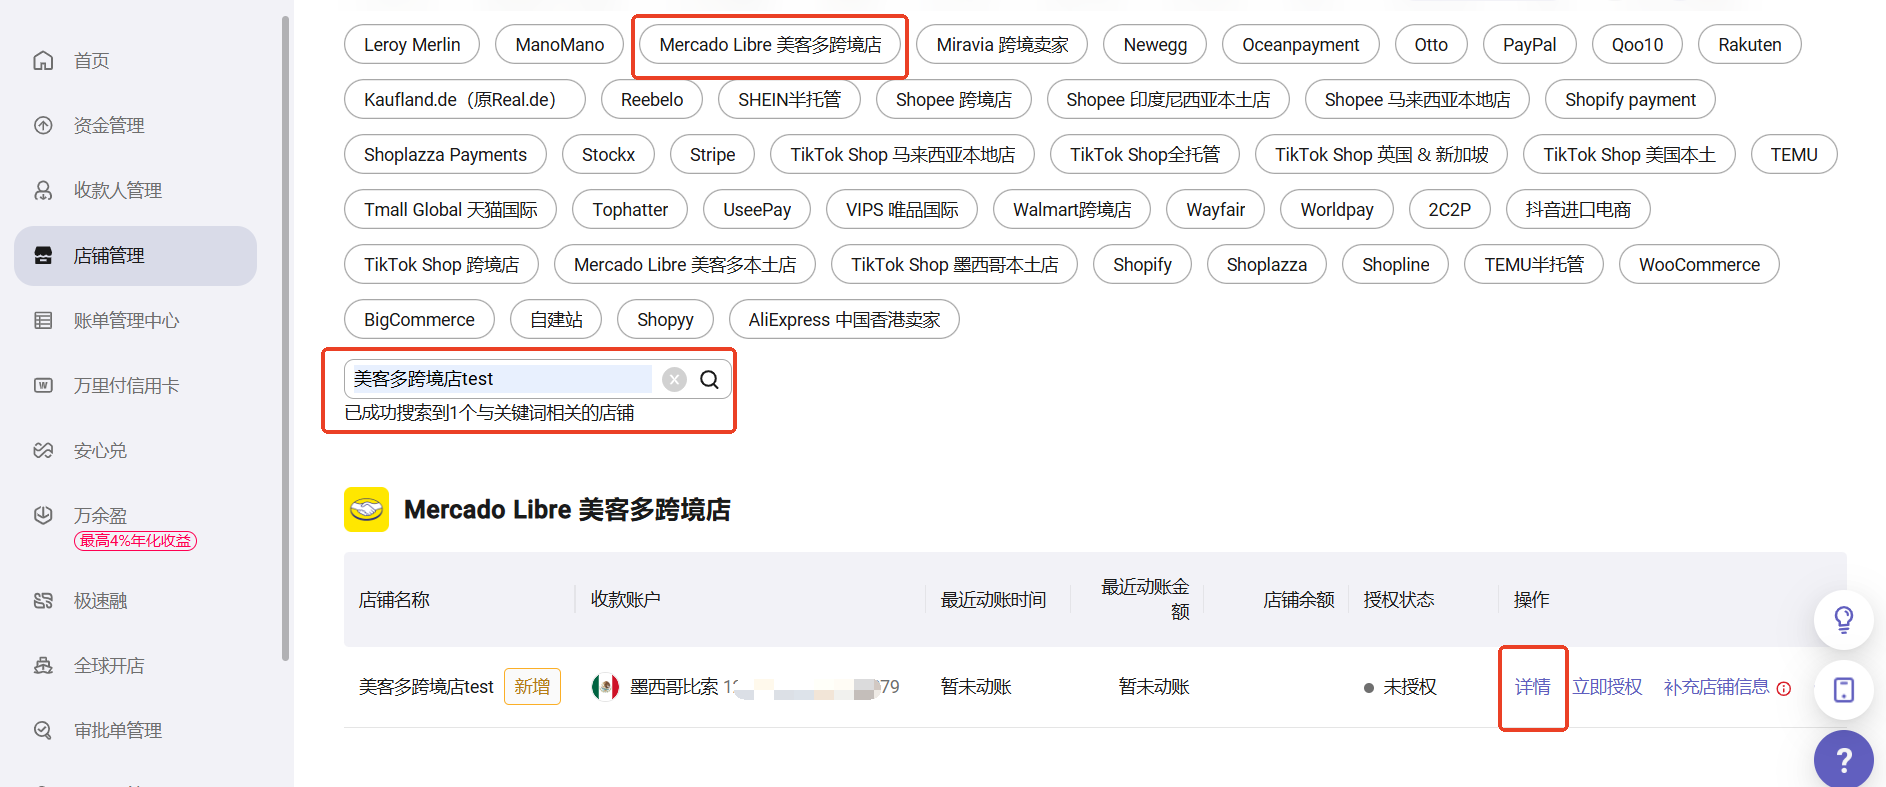Image resolution: width=1886 pixels, height=787 pixels.
Task: Clear the store search field with X icon
Action: point(675,379)
